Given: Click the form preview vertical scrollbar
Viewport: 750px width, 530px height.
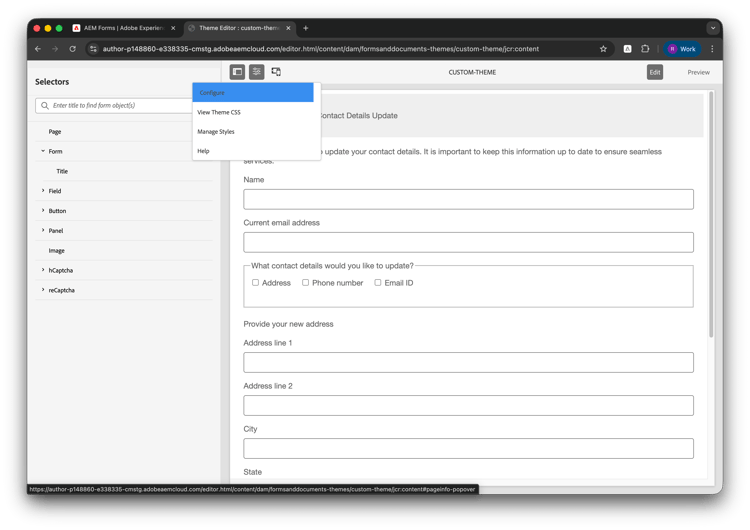Looking at the screenshot, I should [711, 214].
